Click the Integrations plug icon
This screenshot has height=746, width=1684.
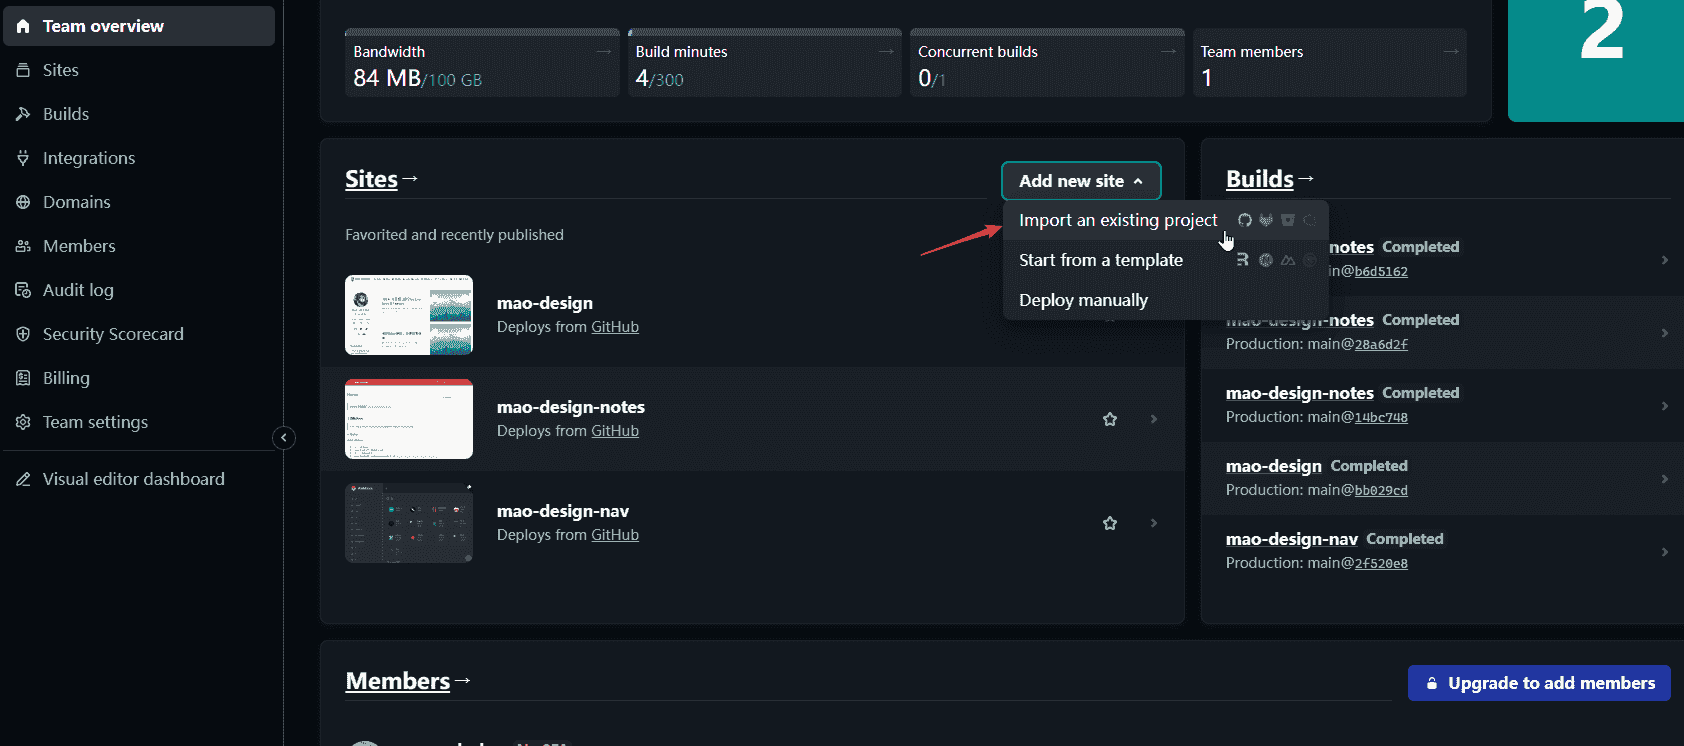coord(23,158)
